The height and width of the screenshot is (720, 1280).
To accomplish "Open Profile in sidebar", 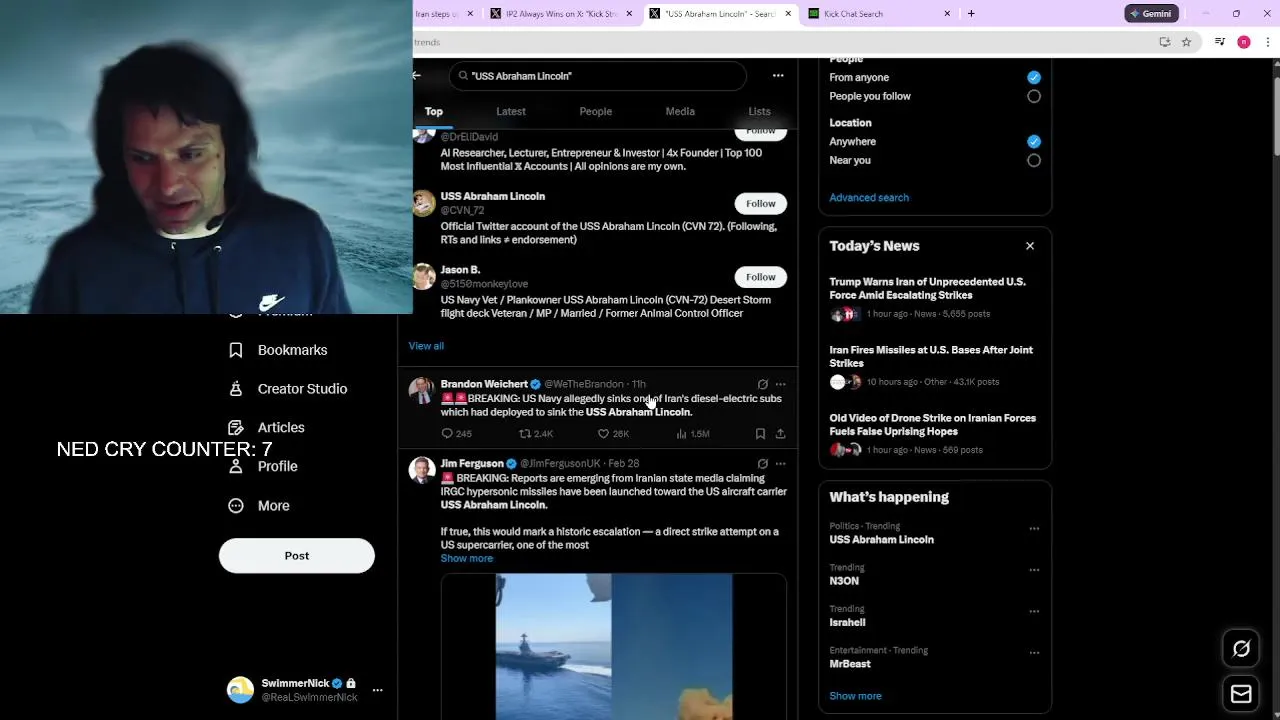I will pos(264,466).
